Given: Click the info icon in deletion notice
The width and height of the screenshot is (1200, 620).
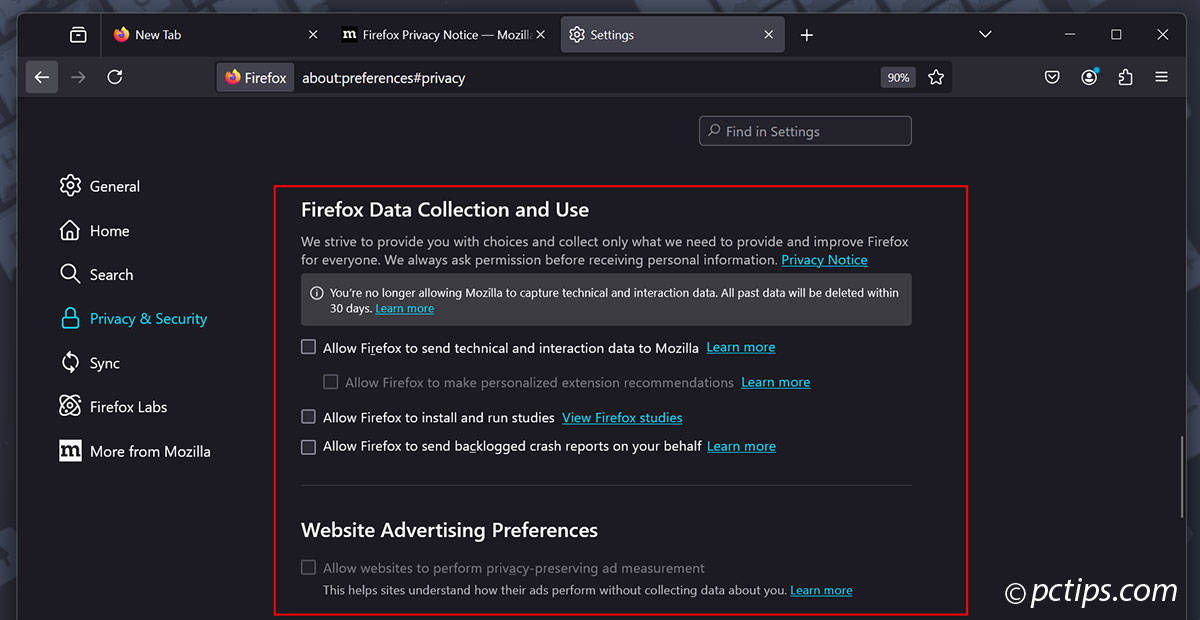Looking at the screenshot, I should [x=316, y=293].
